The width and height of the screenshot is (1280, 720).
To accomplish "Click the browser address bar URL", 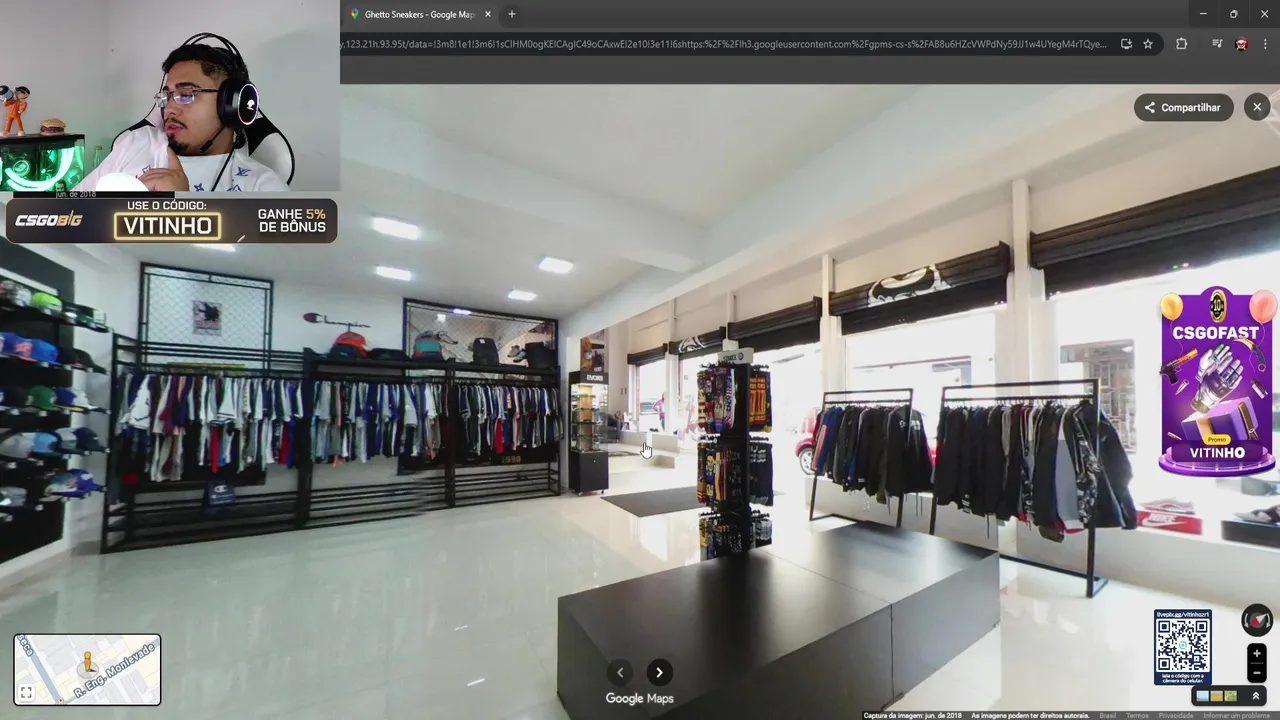I will pos(724,44).
